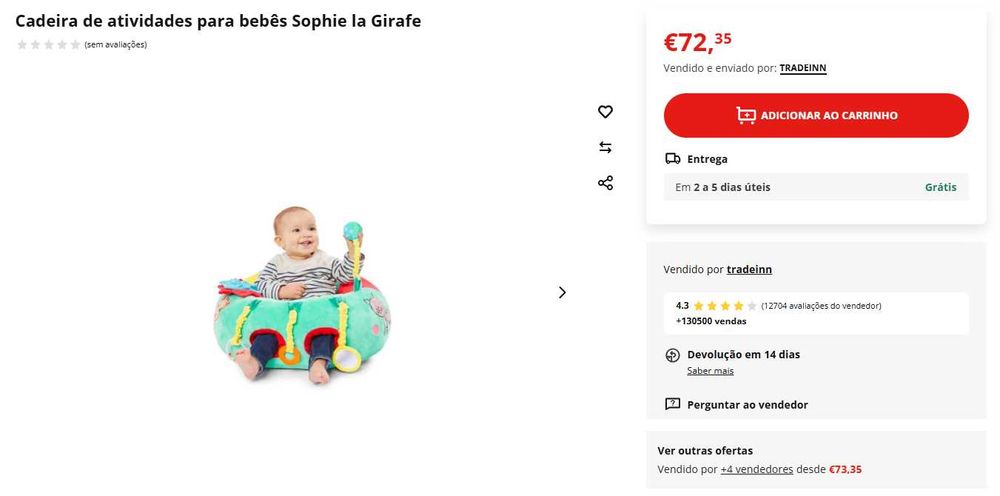Click the delivery truck icon

[673, 159]
